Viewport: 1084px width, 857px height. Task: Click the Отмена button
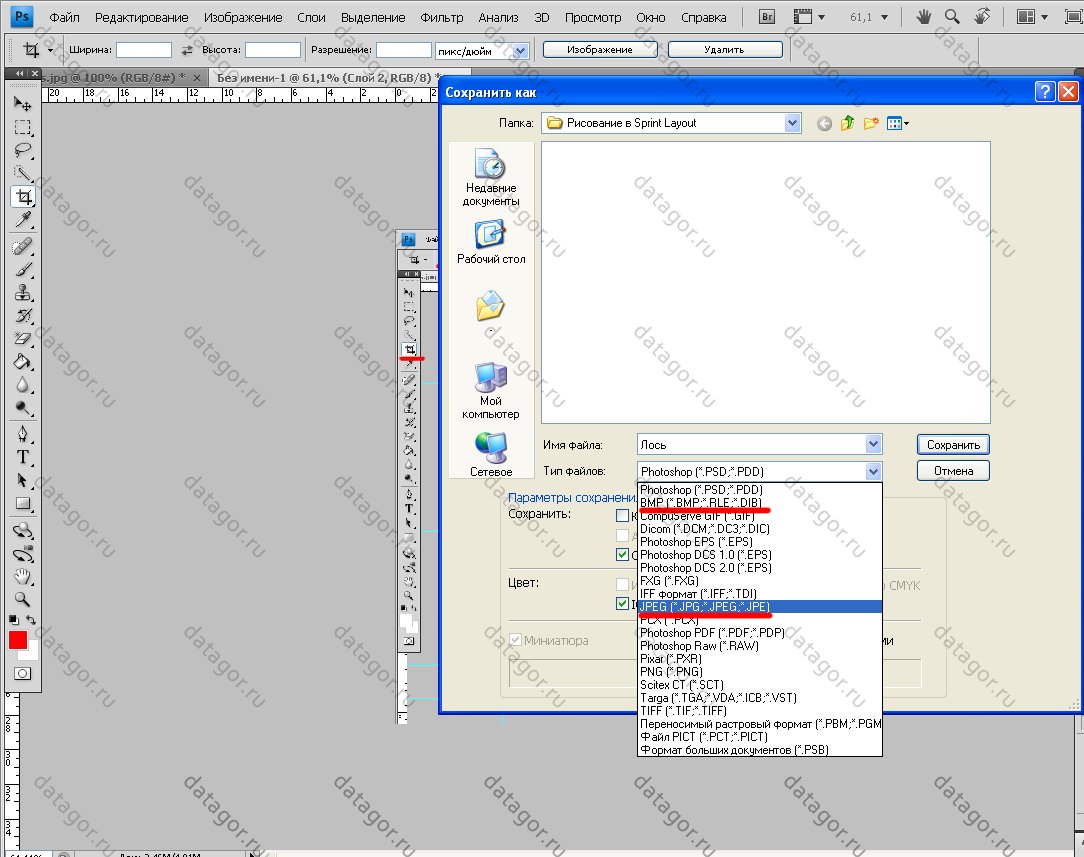[953, 471]
